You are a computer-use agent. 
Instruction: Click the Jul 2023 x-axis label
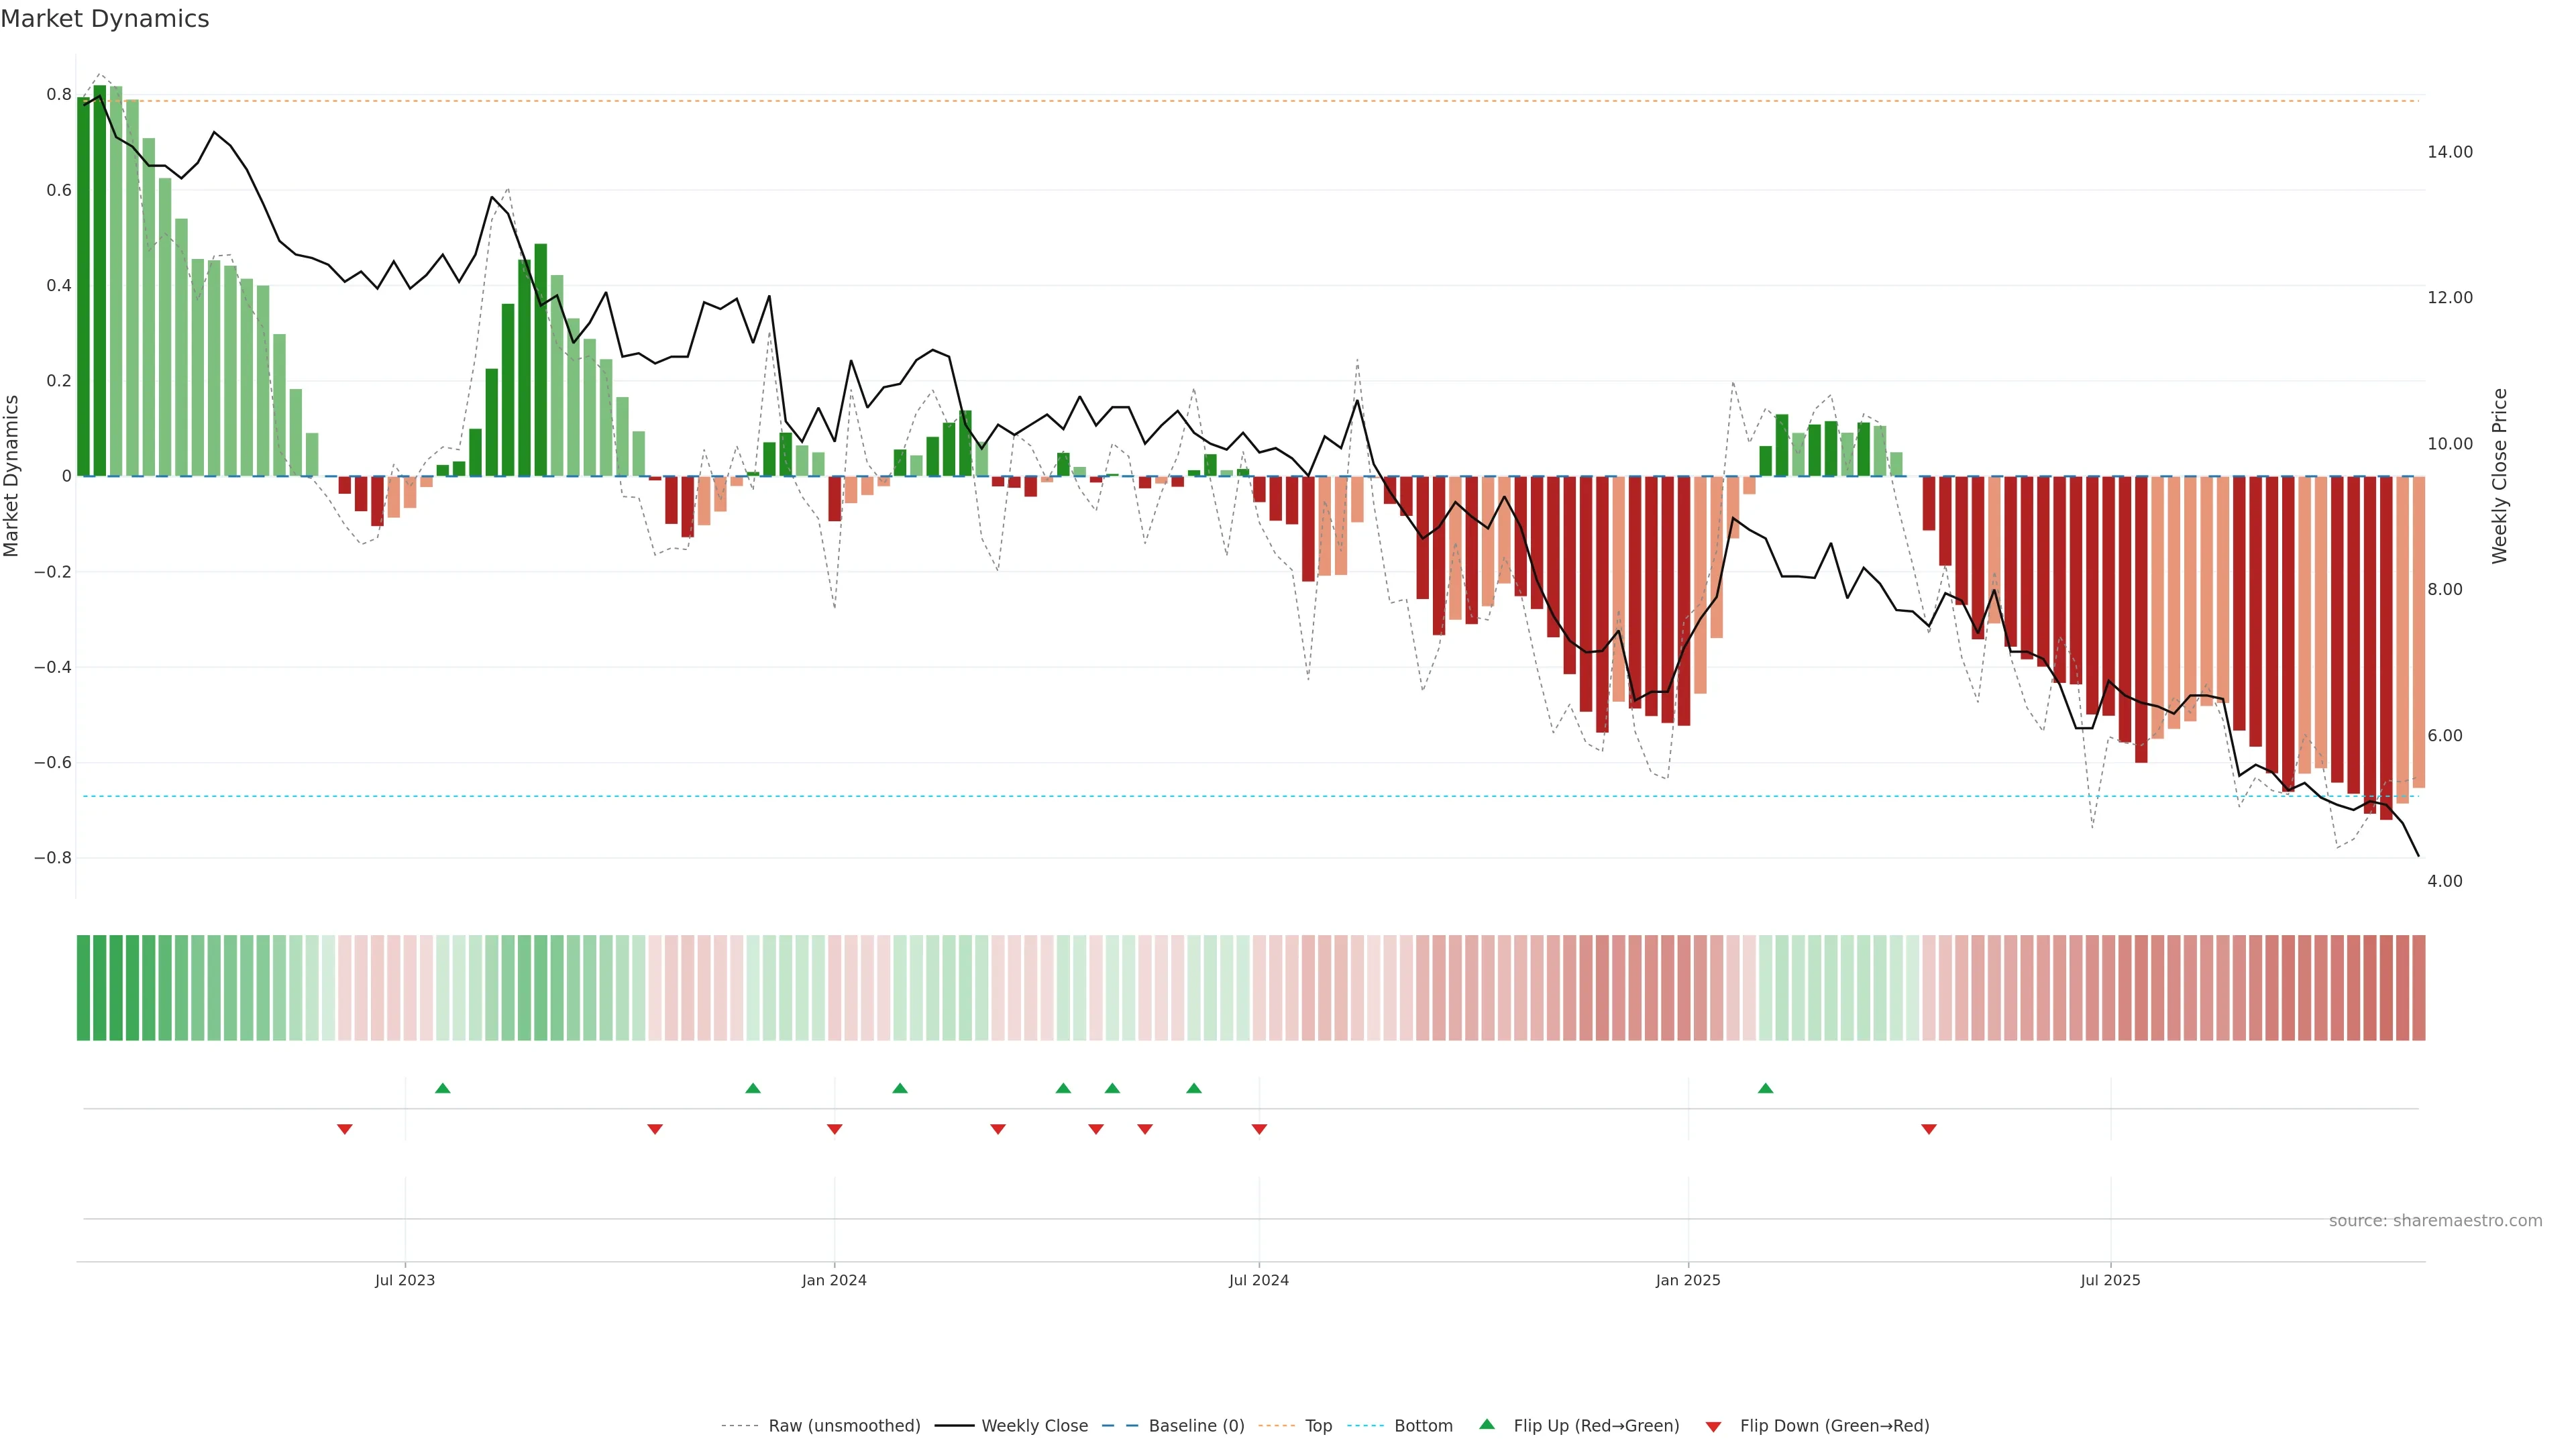(405, 1280)
